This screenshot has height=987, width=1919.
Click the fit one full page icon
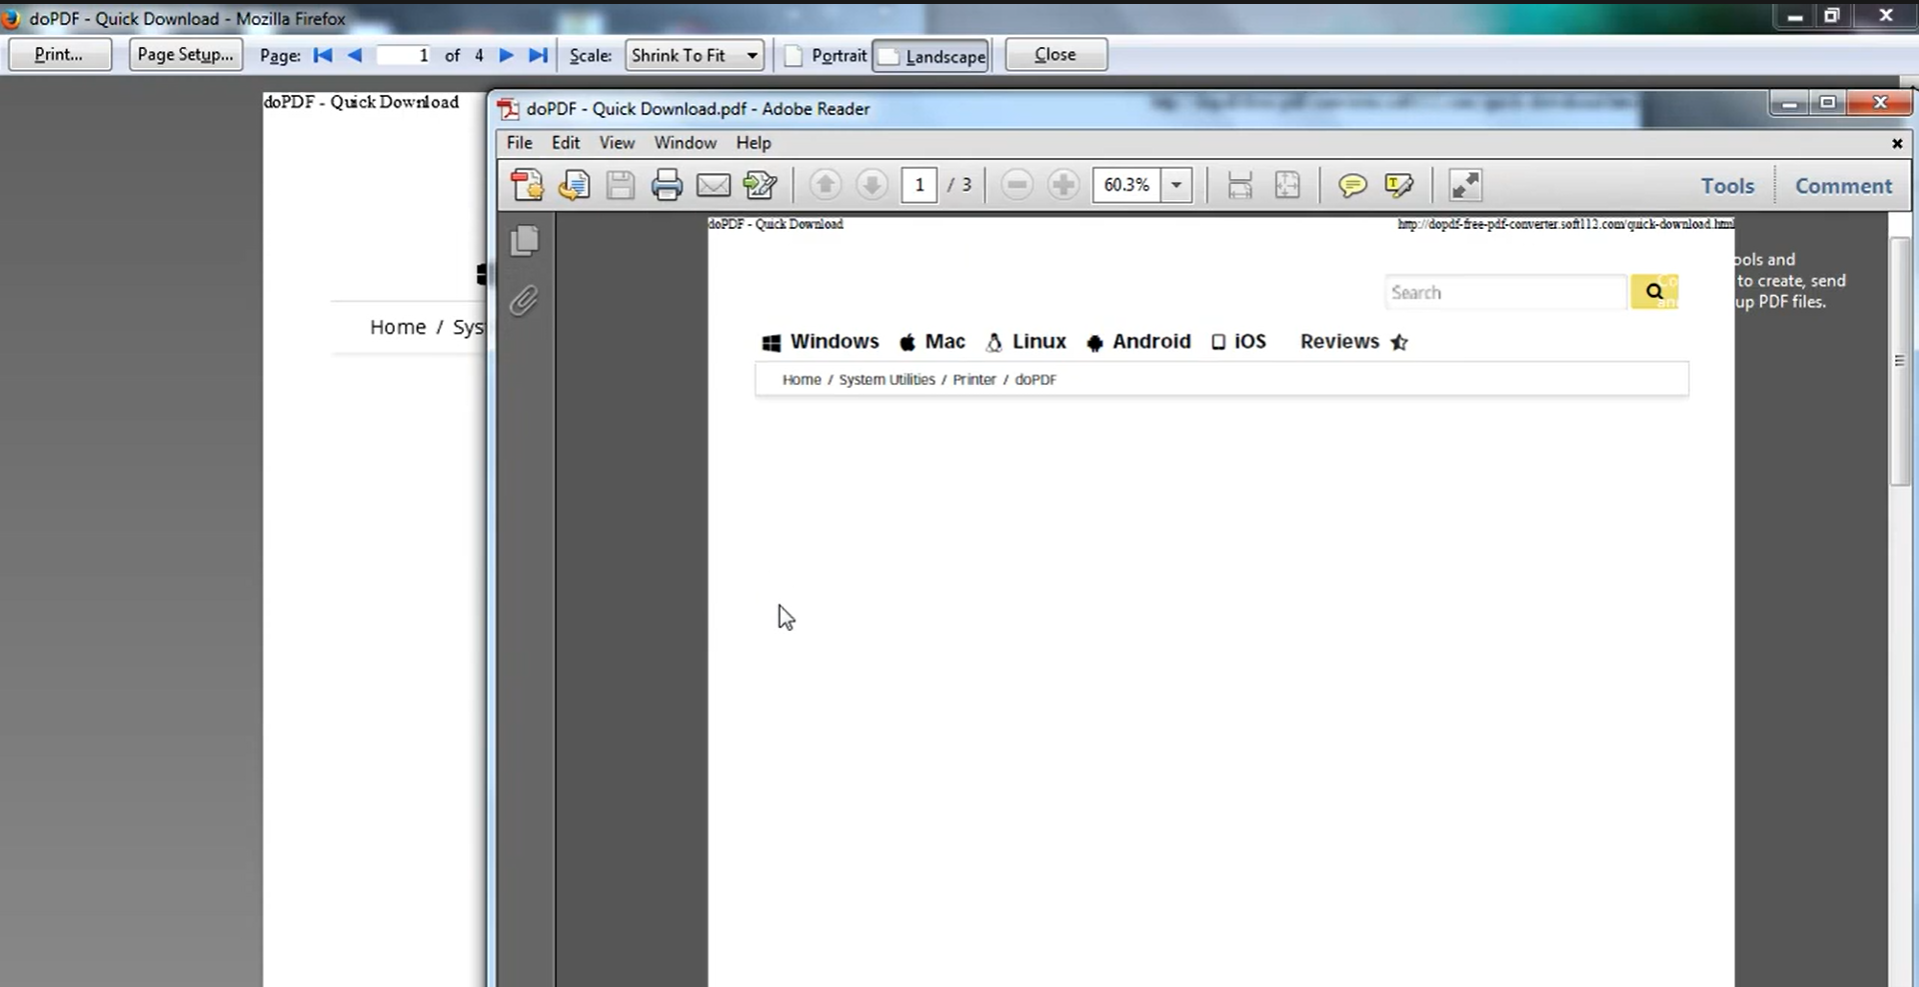[x=1287, y=185]
